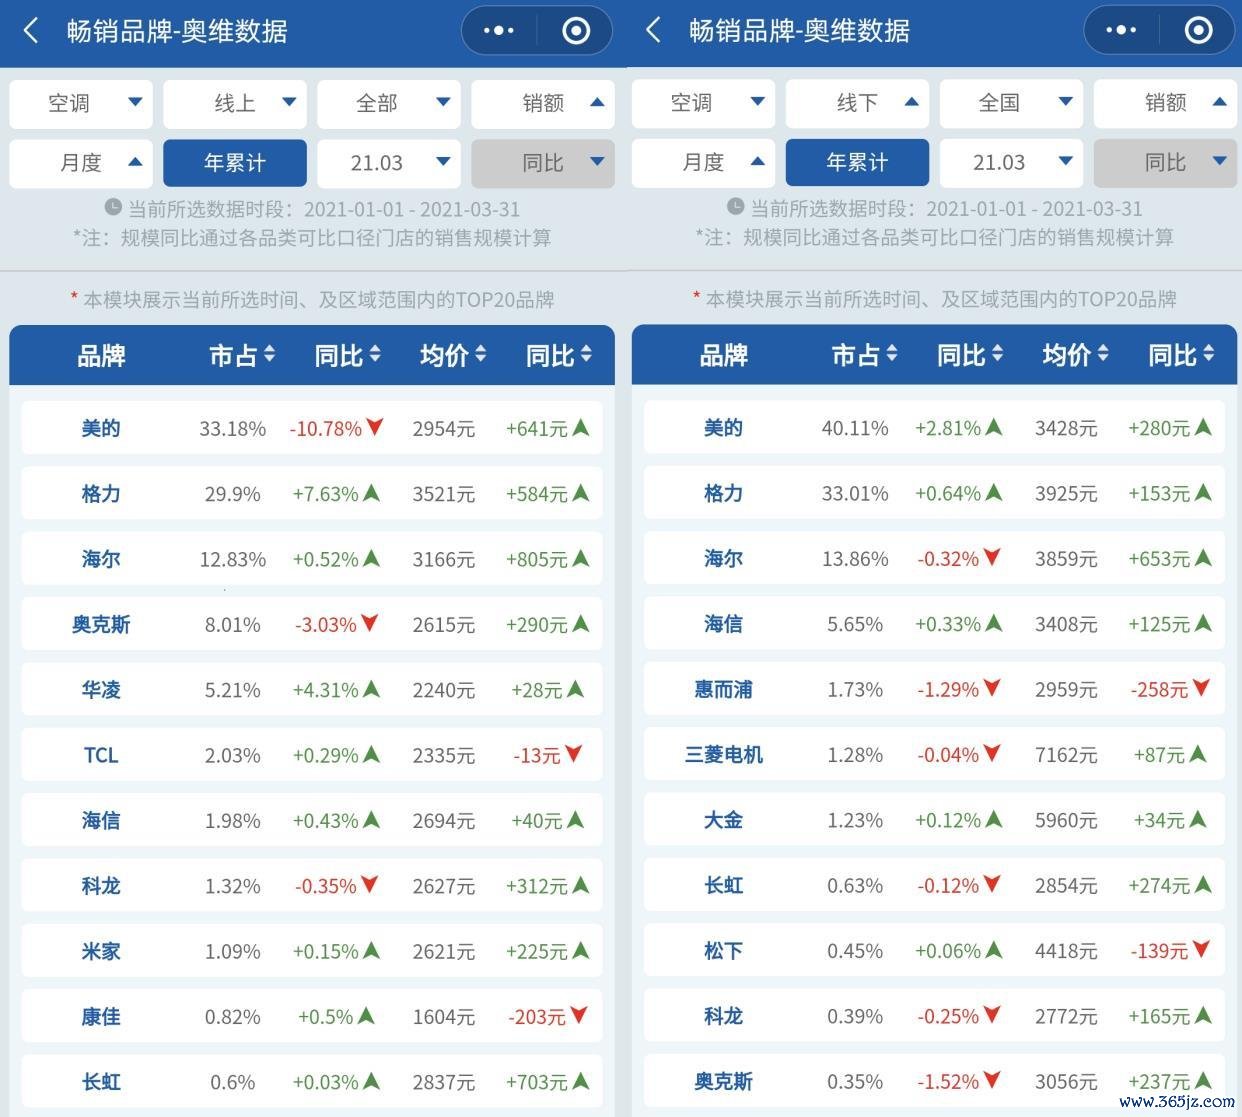Viewport: 1242px width, 1117px height.
Task: Open the 全国 region dropdown
Action: coord(1012,103)
